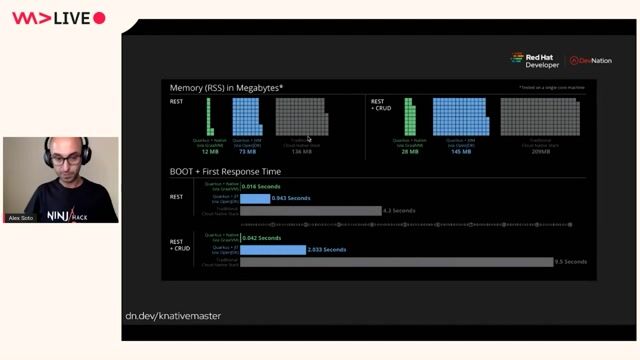Image resolution: width=640 pixels, height=360 pixels.
Task: Click the Red Hat Developer logo
Action: (535, 60)
